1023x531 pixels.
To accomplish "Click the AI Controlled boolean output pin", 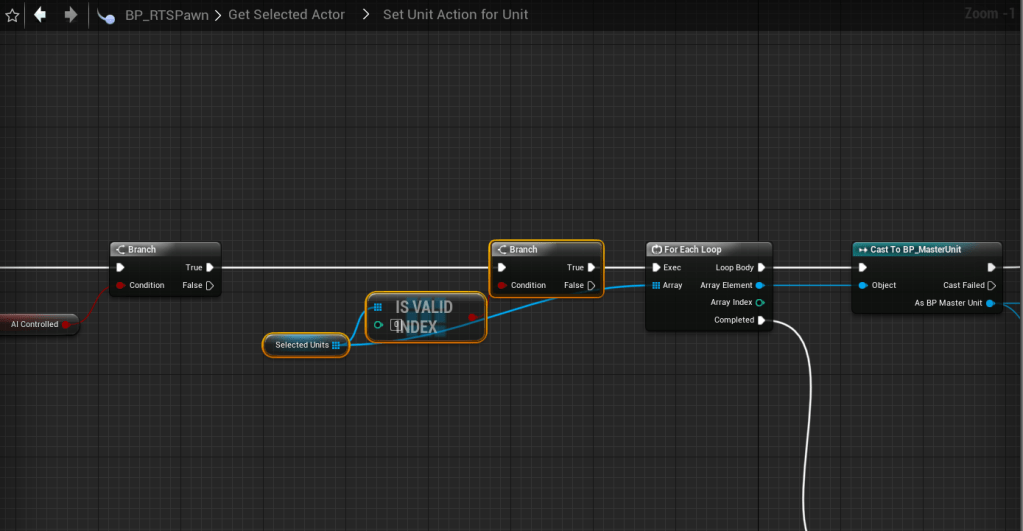I will pos(66,324).
